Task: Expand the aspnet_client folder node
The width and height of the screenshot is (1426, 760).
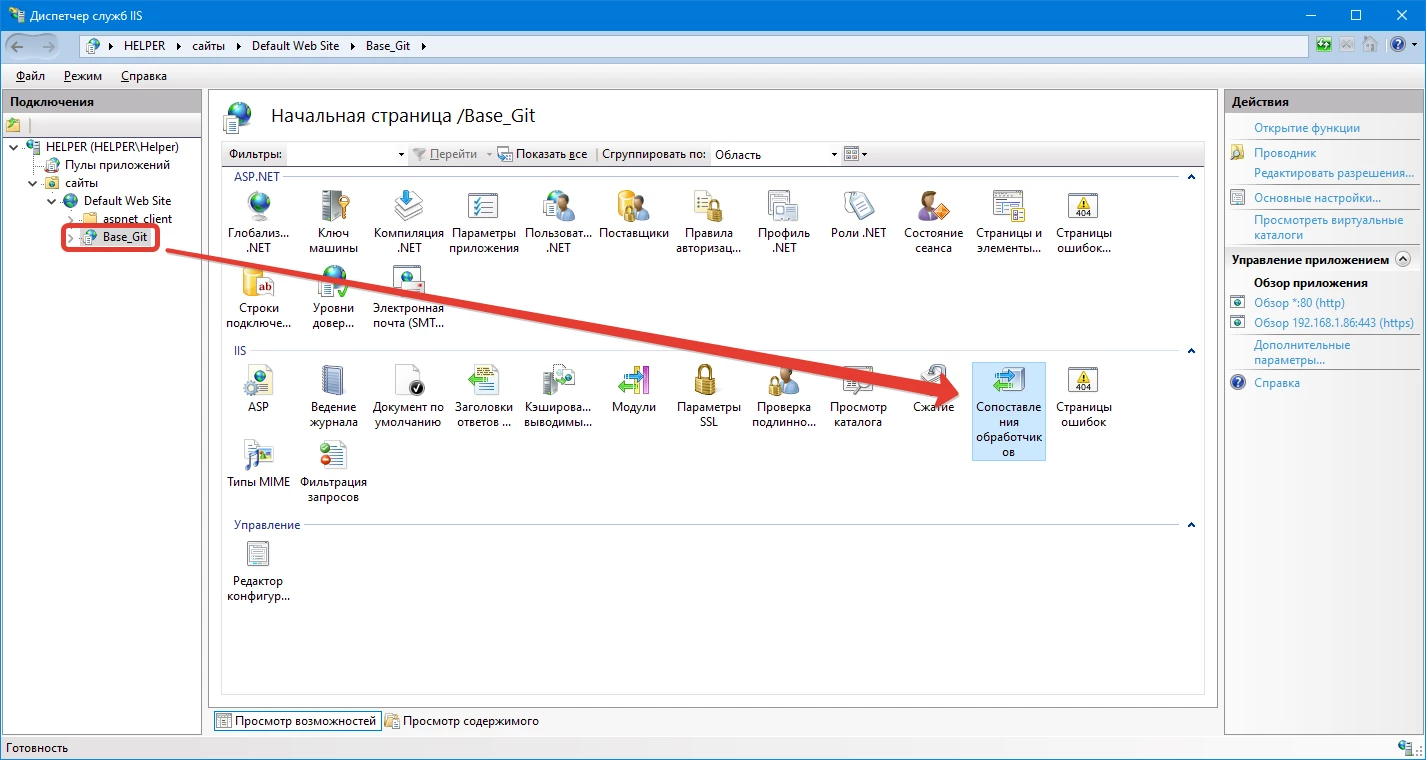Action: [70, 219]
